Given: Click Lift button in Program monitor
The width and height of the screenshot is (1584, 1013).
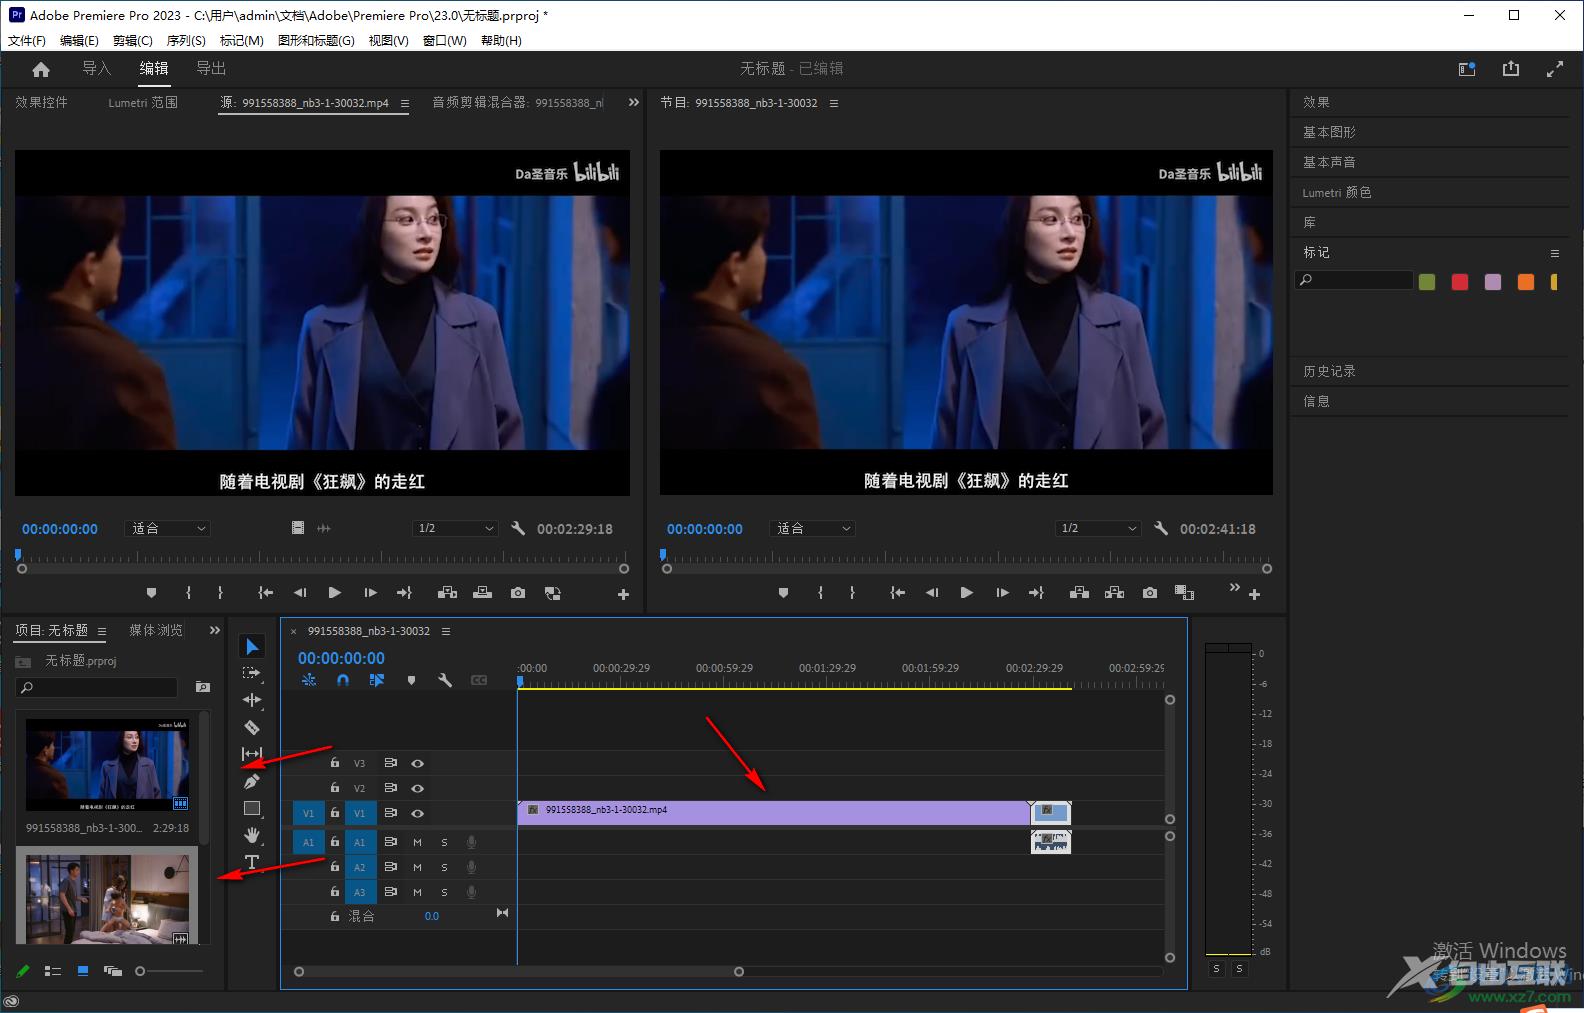Looking at the screenshot, I should (x=1079, y=593).
